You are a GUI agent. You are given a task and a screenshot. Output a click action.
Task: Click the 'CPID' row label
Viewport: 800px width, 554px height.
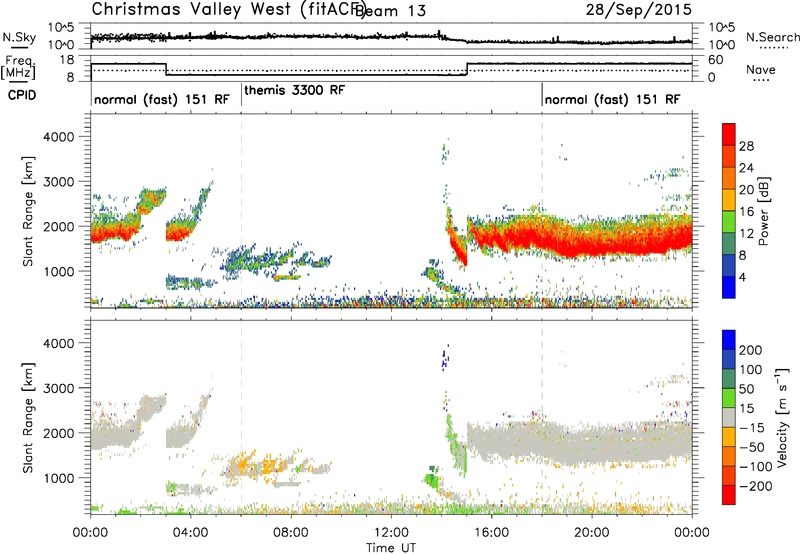22,95
